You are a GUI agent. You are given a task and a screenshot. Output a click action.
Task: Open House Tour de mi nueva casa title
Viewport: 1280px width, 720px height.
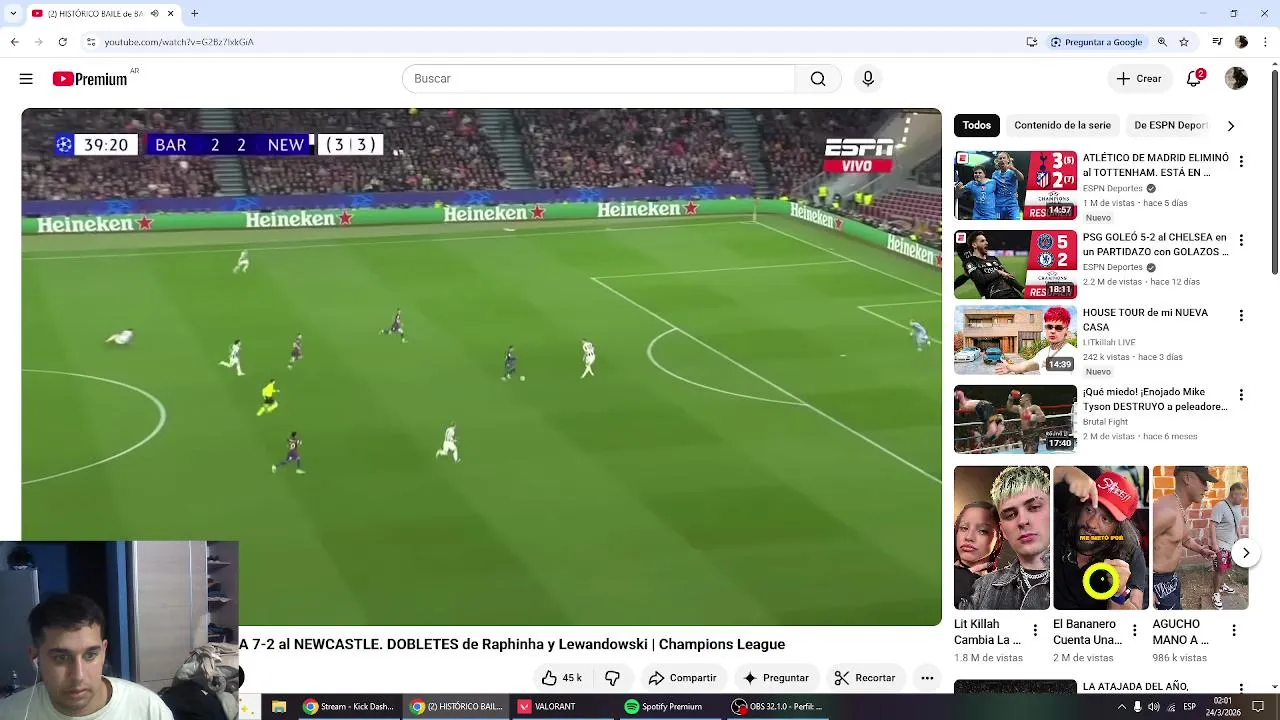[1145, 320]
